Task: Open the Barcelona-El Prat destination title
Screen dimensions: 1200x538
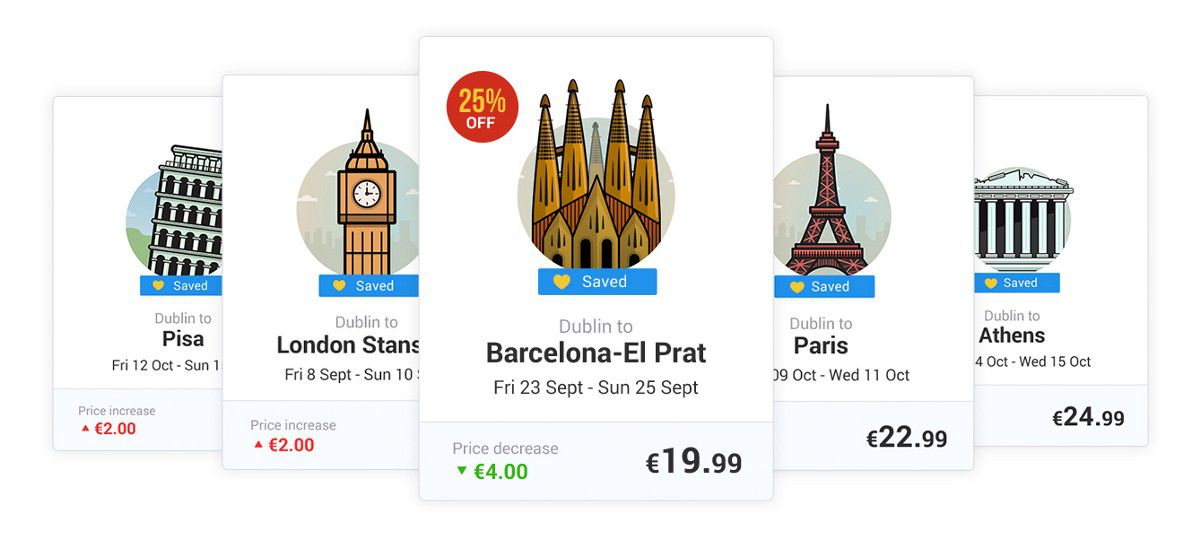Action: (596, 353)
